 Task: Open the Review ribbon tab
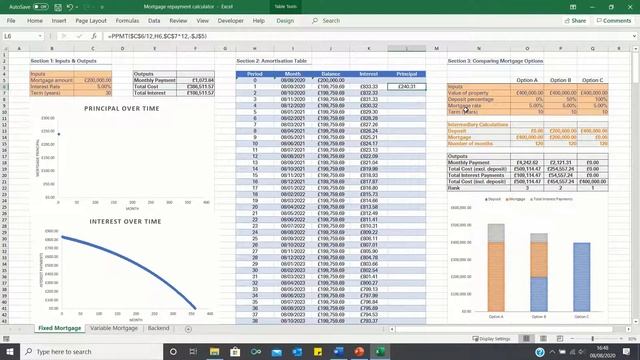tap(178, 21)
